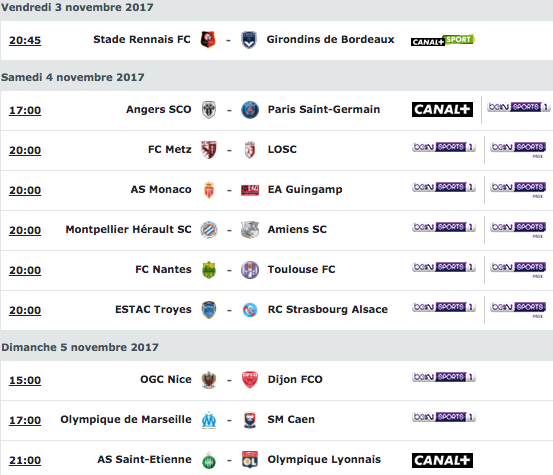Open the 15:00 OGC Nice match link

25,380
